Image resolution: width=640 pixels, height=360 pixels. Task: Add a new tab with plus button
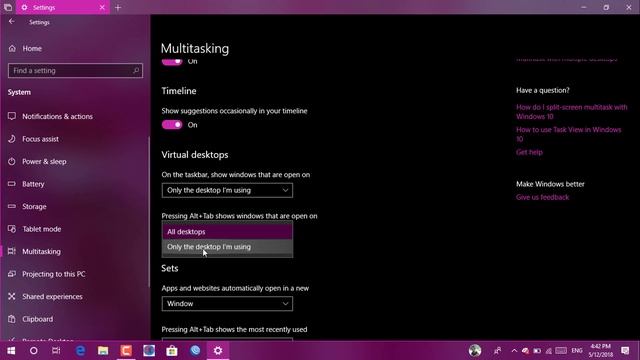click(x=118, y=7)
